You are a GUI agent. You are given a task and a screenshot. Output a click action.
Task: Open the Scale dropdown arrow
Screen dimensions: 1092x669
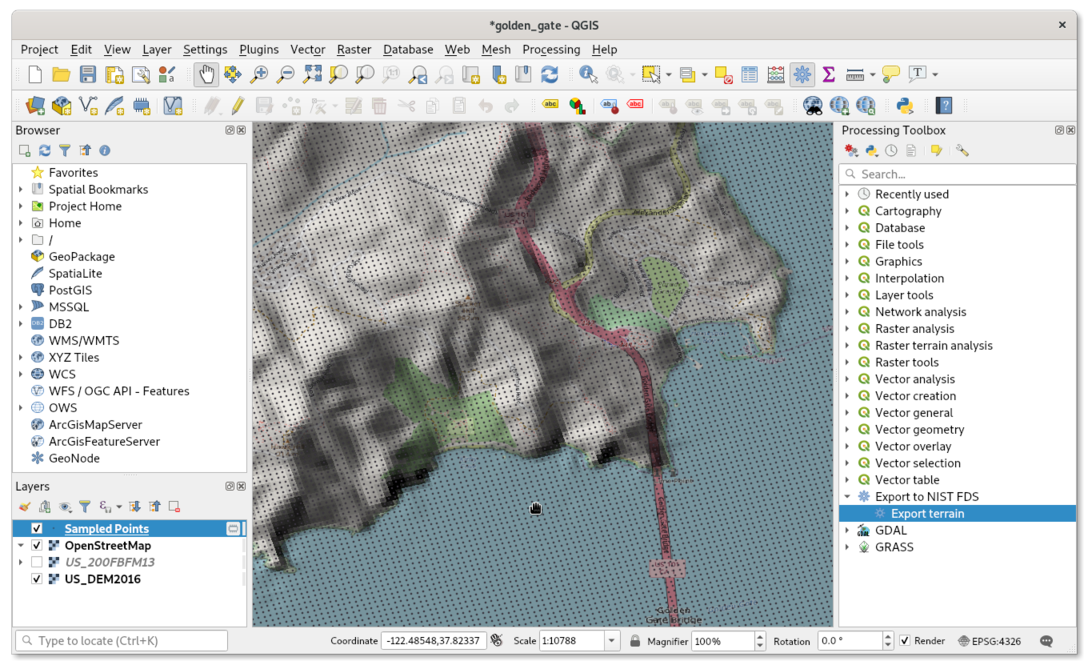coord(611,640)
